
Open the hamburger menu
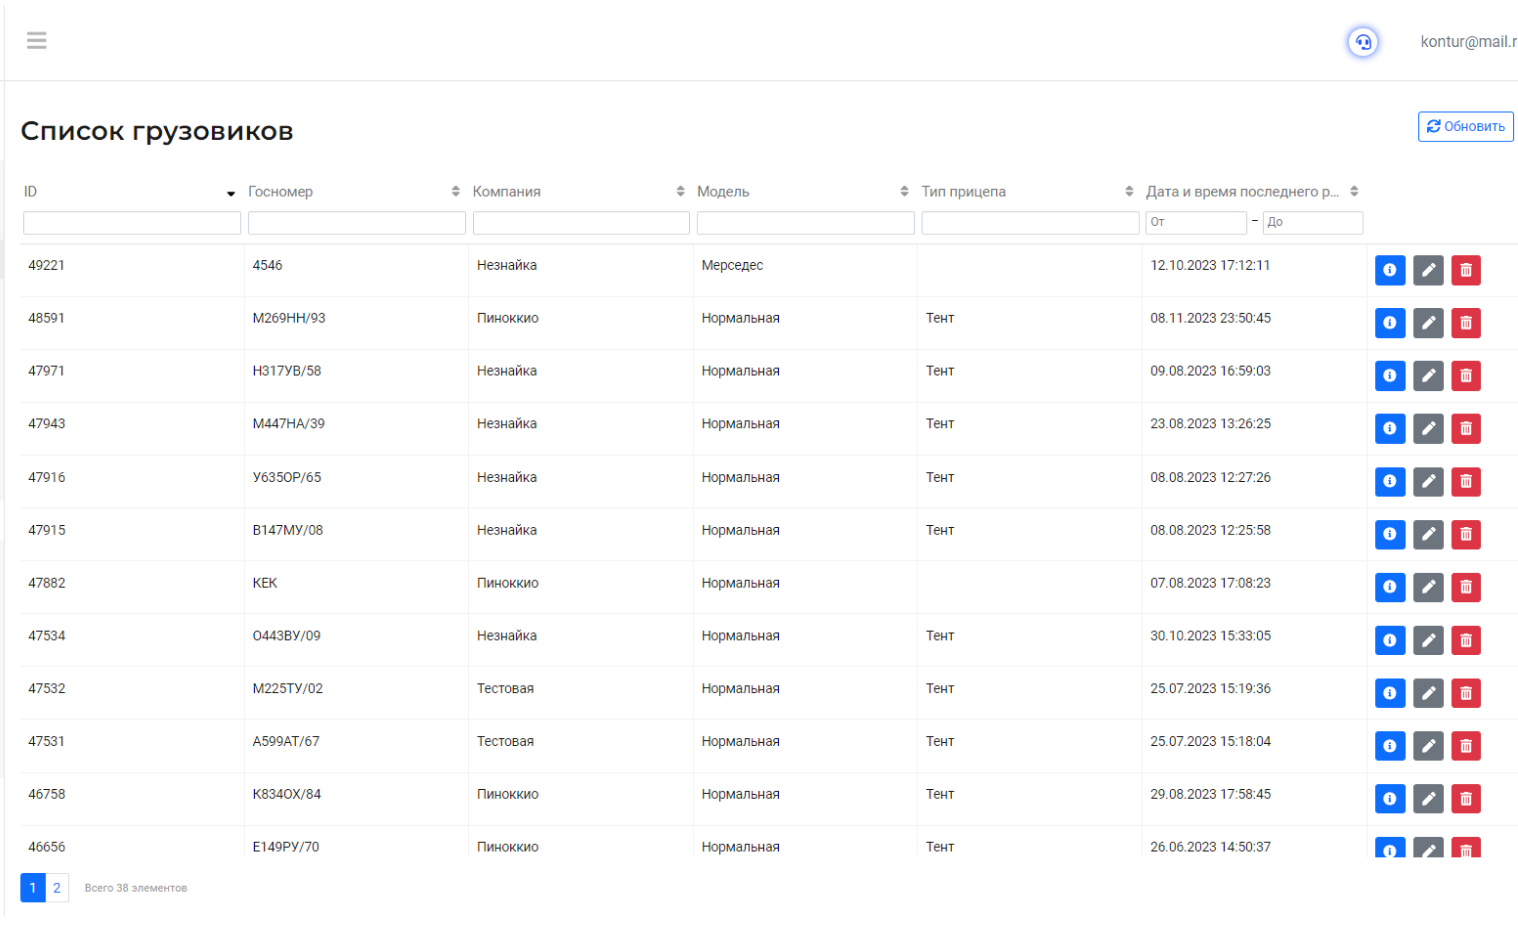coord(37,40)
